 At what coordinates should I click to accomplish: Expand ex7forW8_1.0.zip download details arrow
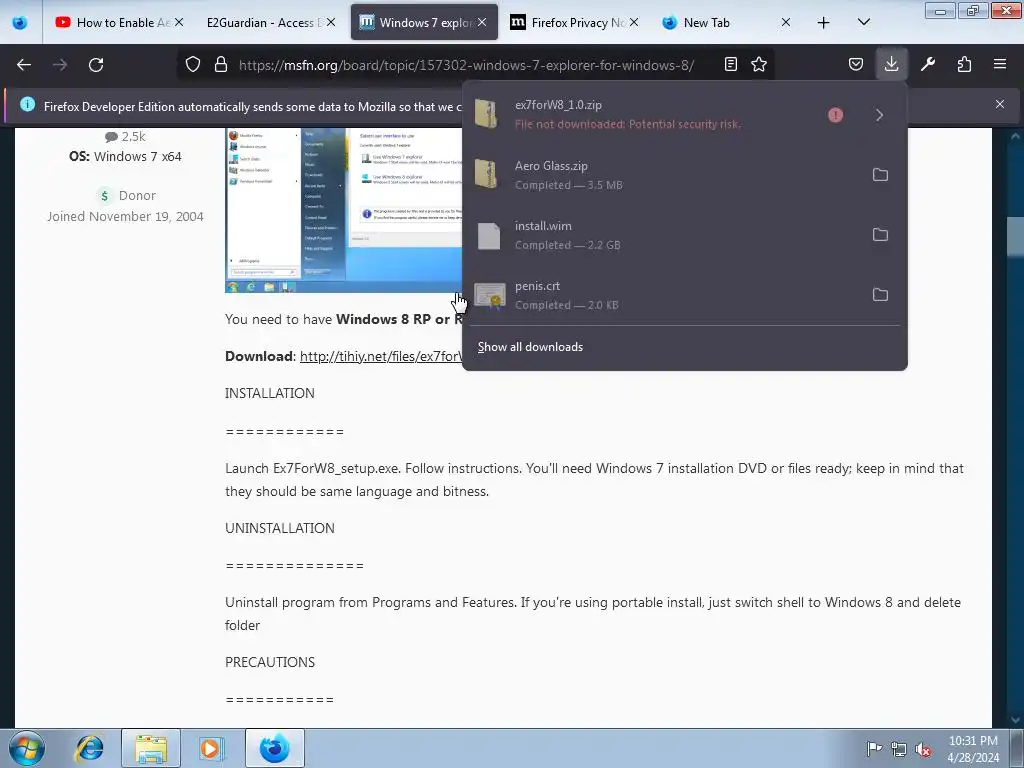coord(880,115)
